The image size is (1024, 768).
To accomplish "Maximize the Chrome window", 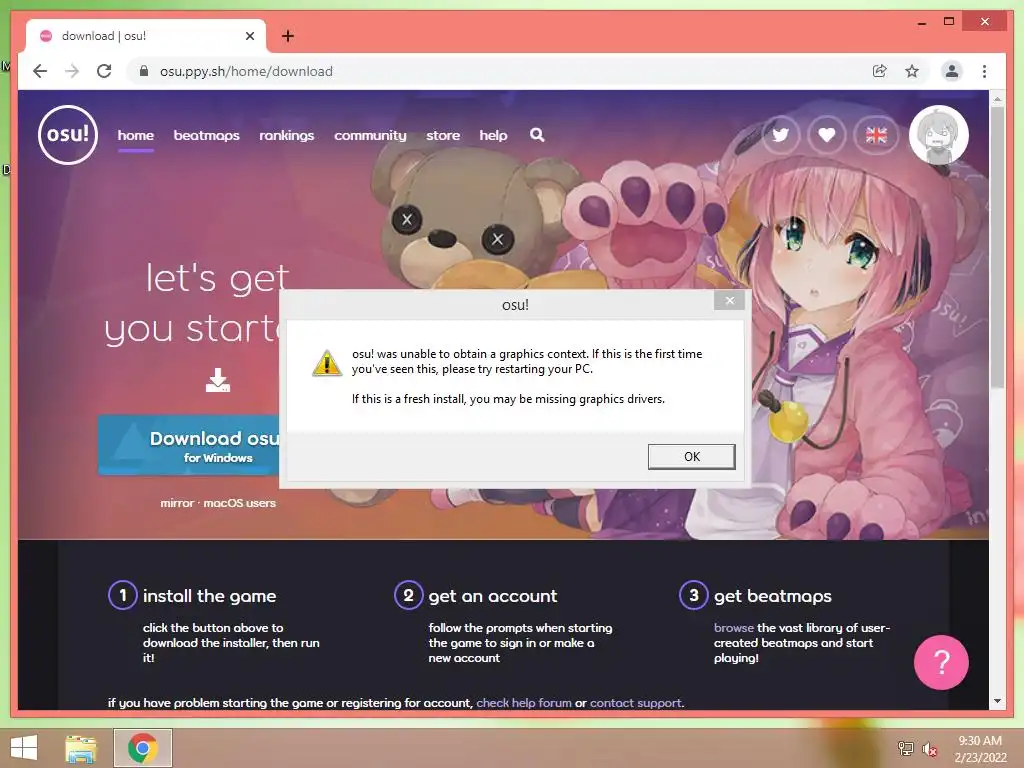I will [x=949, y=22].
